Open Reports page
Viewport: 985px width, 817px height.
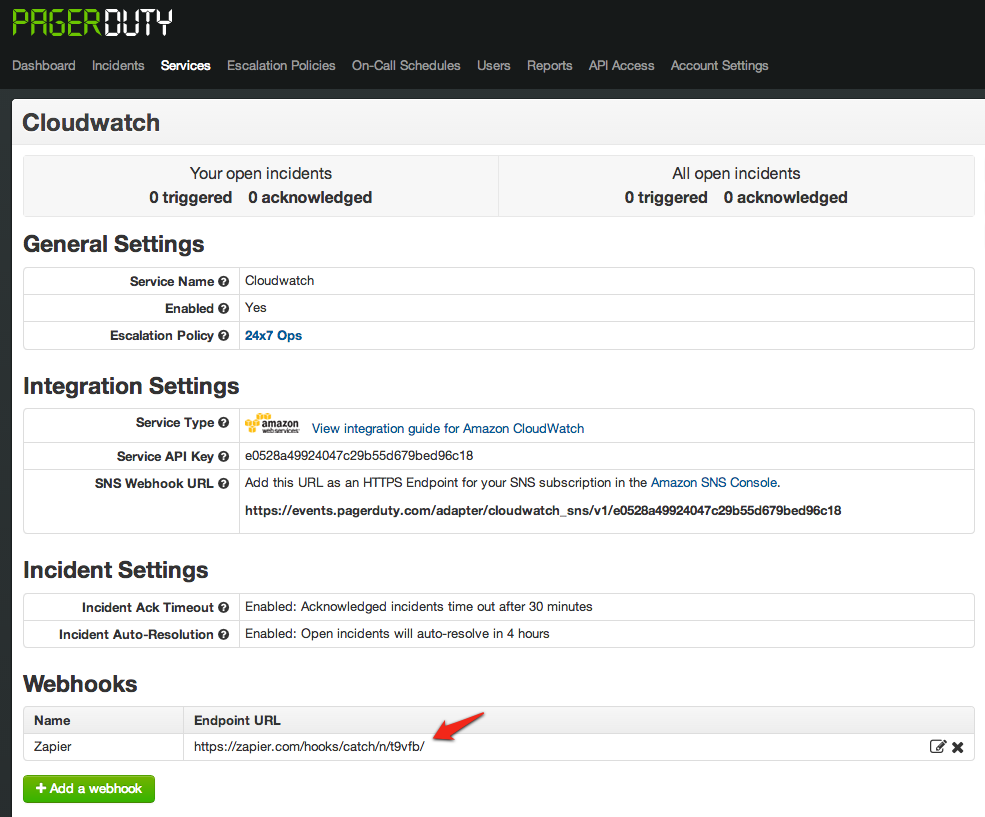point(550,65)
